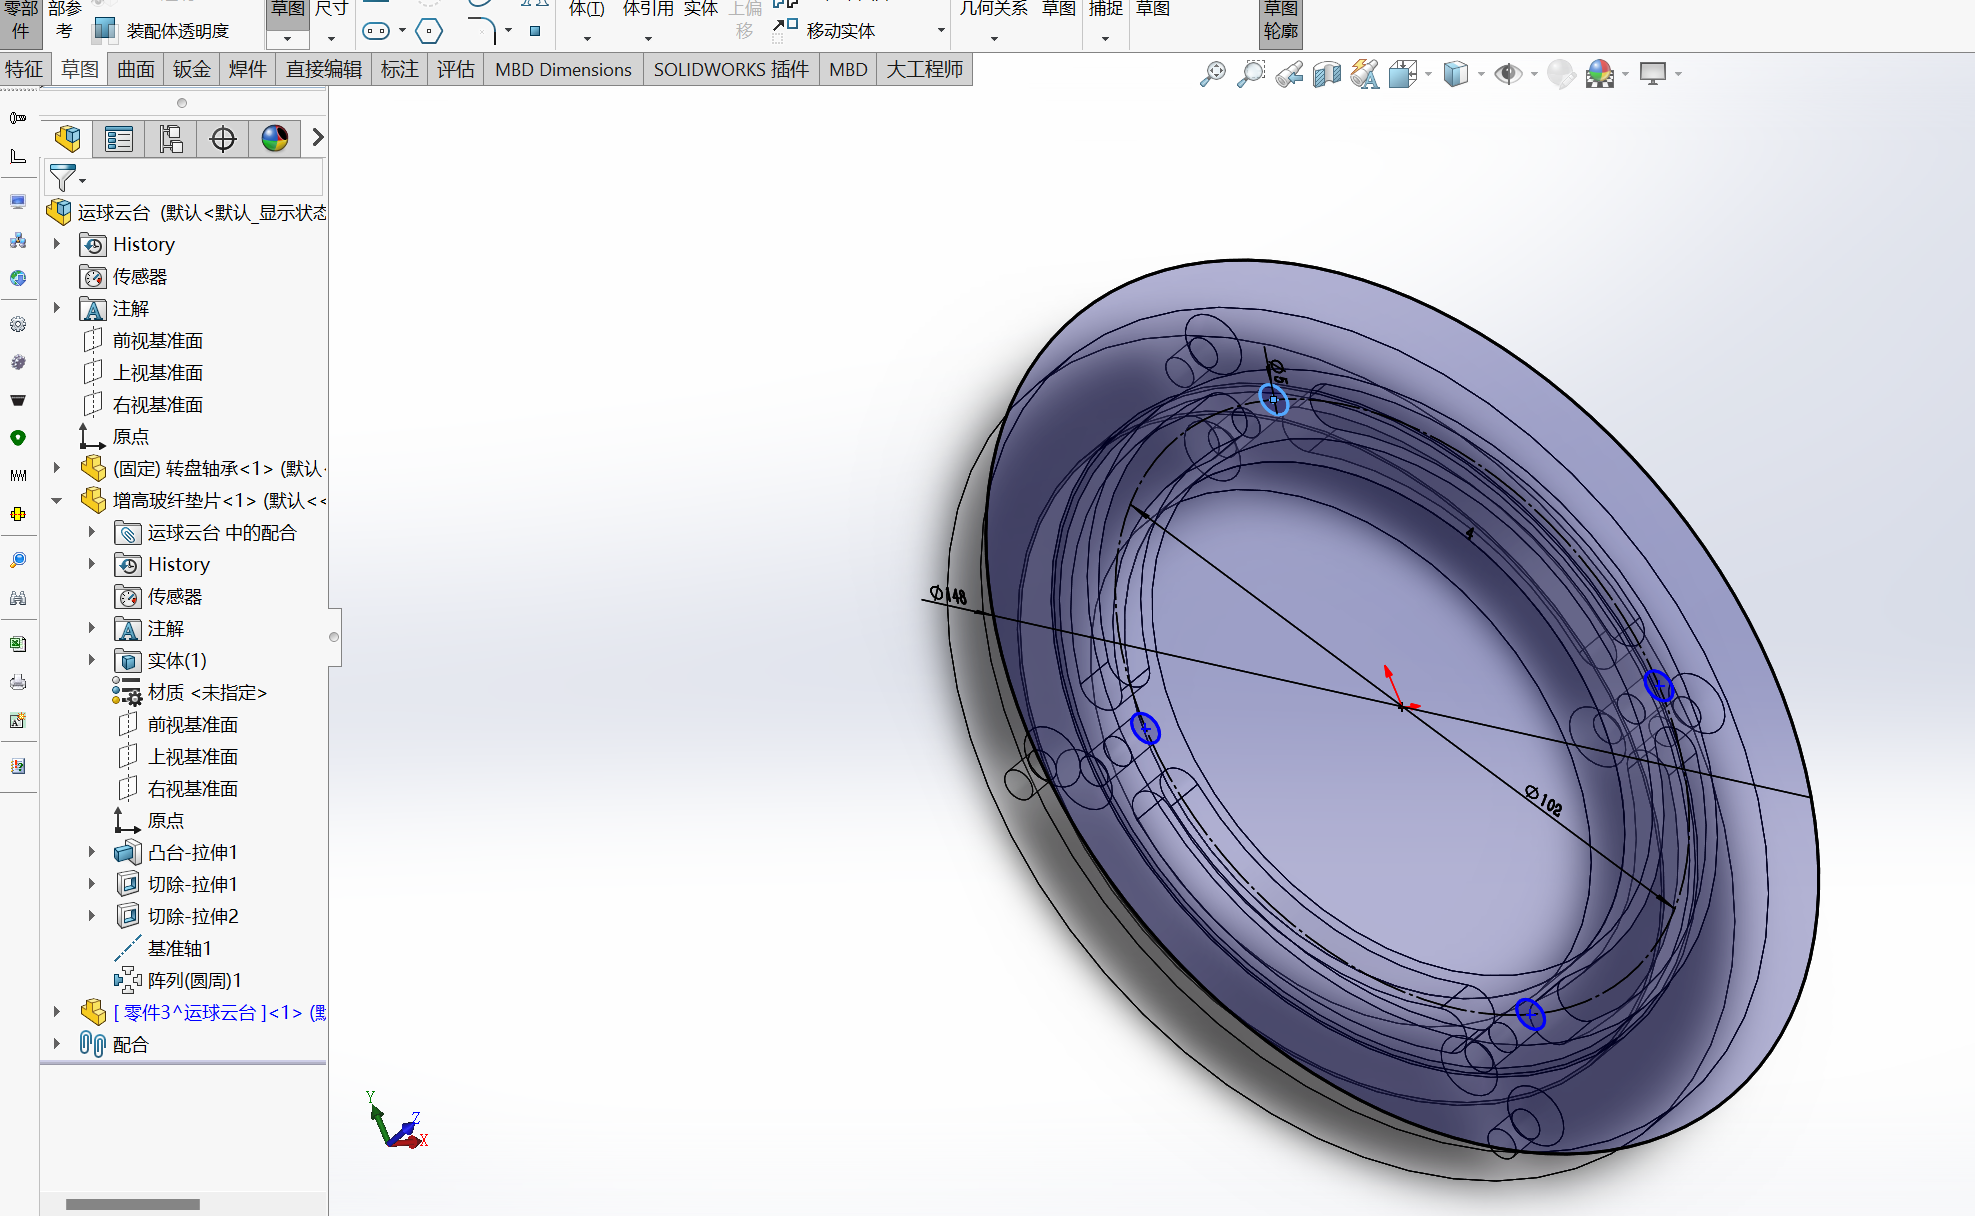The width and height of the screenshot is (1975, 1216).
Task: Expand the 凸台-拉伸1 feature
Action: point(92,851)
